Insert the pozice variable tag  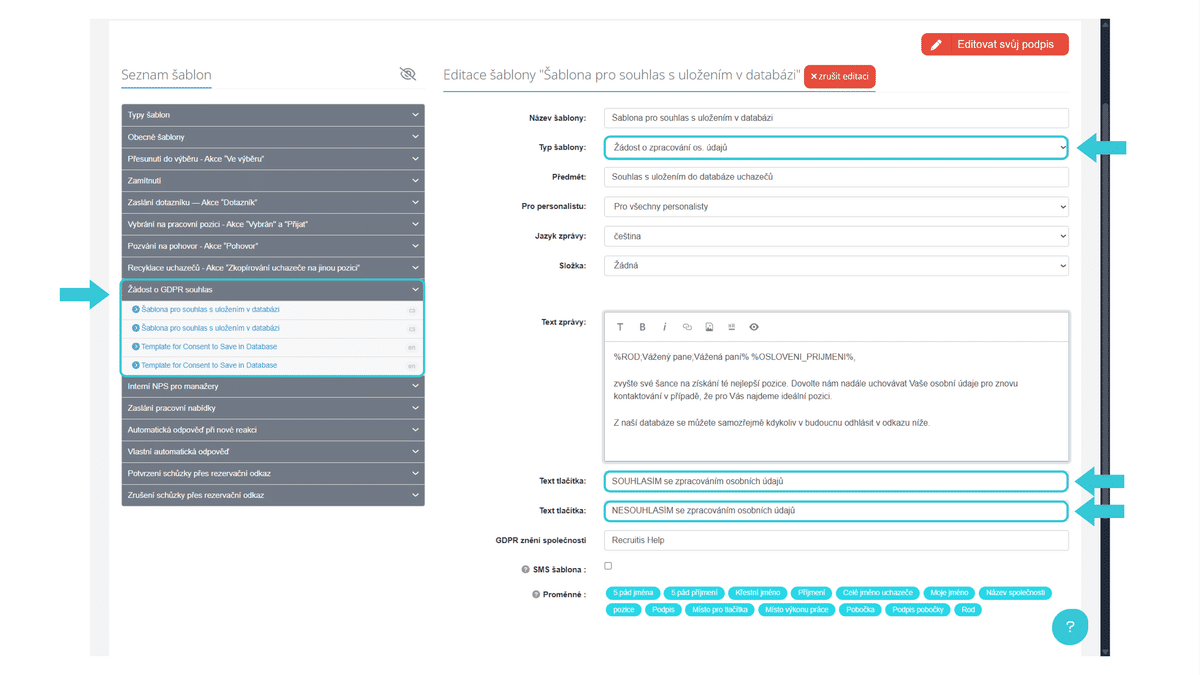pyautogui.click(x=624, y=609)
